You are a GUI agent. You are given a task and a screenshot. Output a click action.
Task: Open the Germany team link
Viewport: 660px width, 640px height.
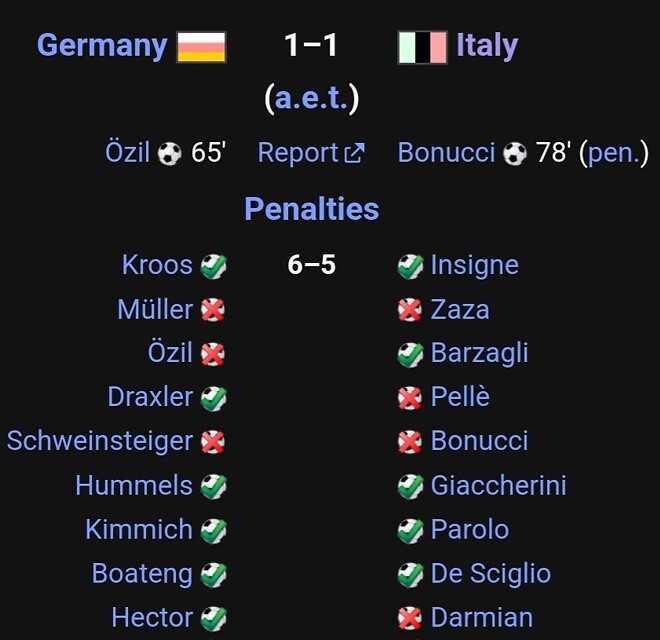(x=102, y=46)
